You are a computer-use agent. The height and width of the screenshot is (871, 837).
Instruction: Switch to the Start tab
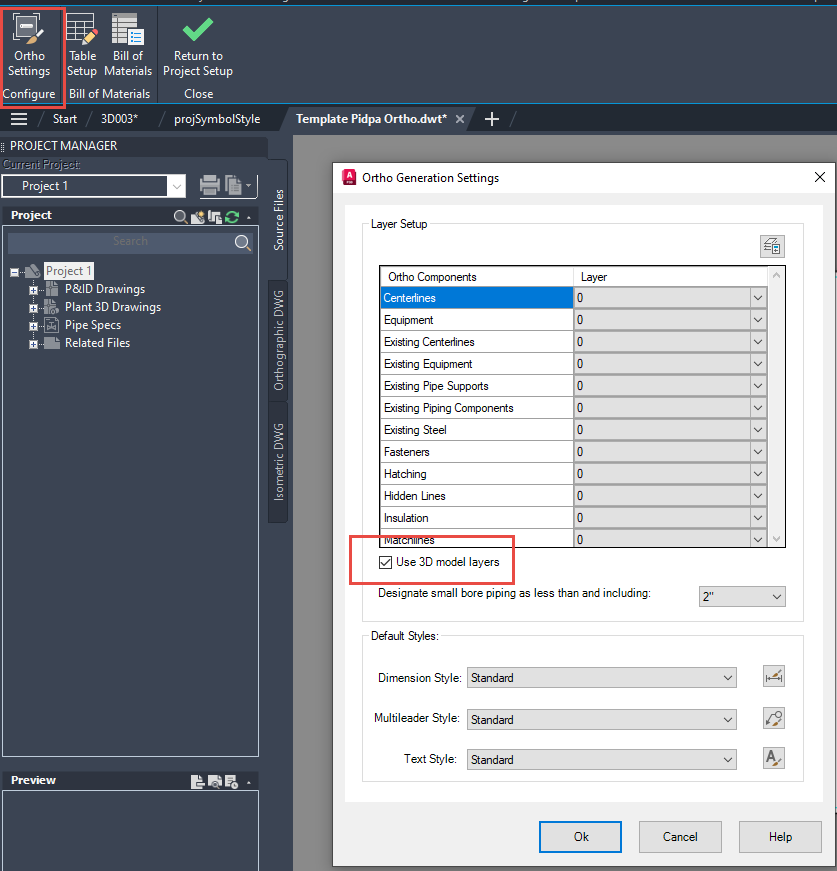(64, 118)
